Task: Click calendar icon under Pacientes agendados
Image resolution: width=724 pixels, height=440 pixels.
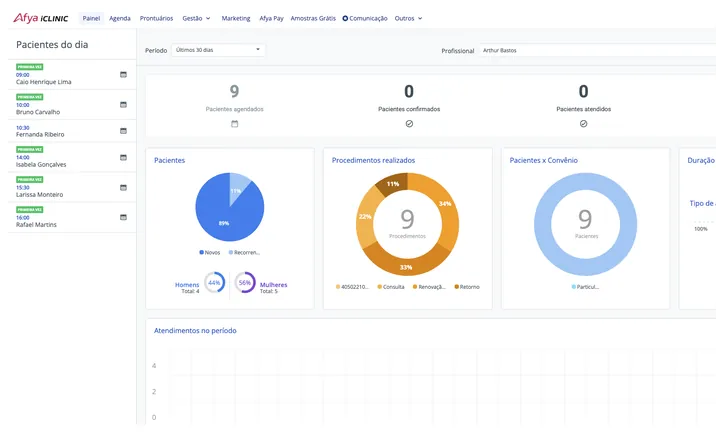Action: pyautogui.click(x=235, y=124)
